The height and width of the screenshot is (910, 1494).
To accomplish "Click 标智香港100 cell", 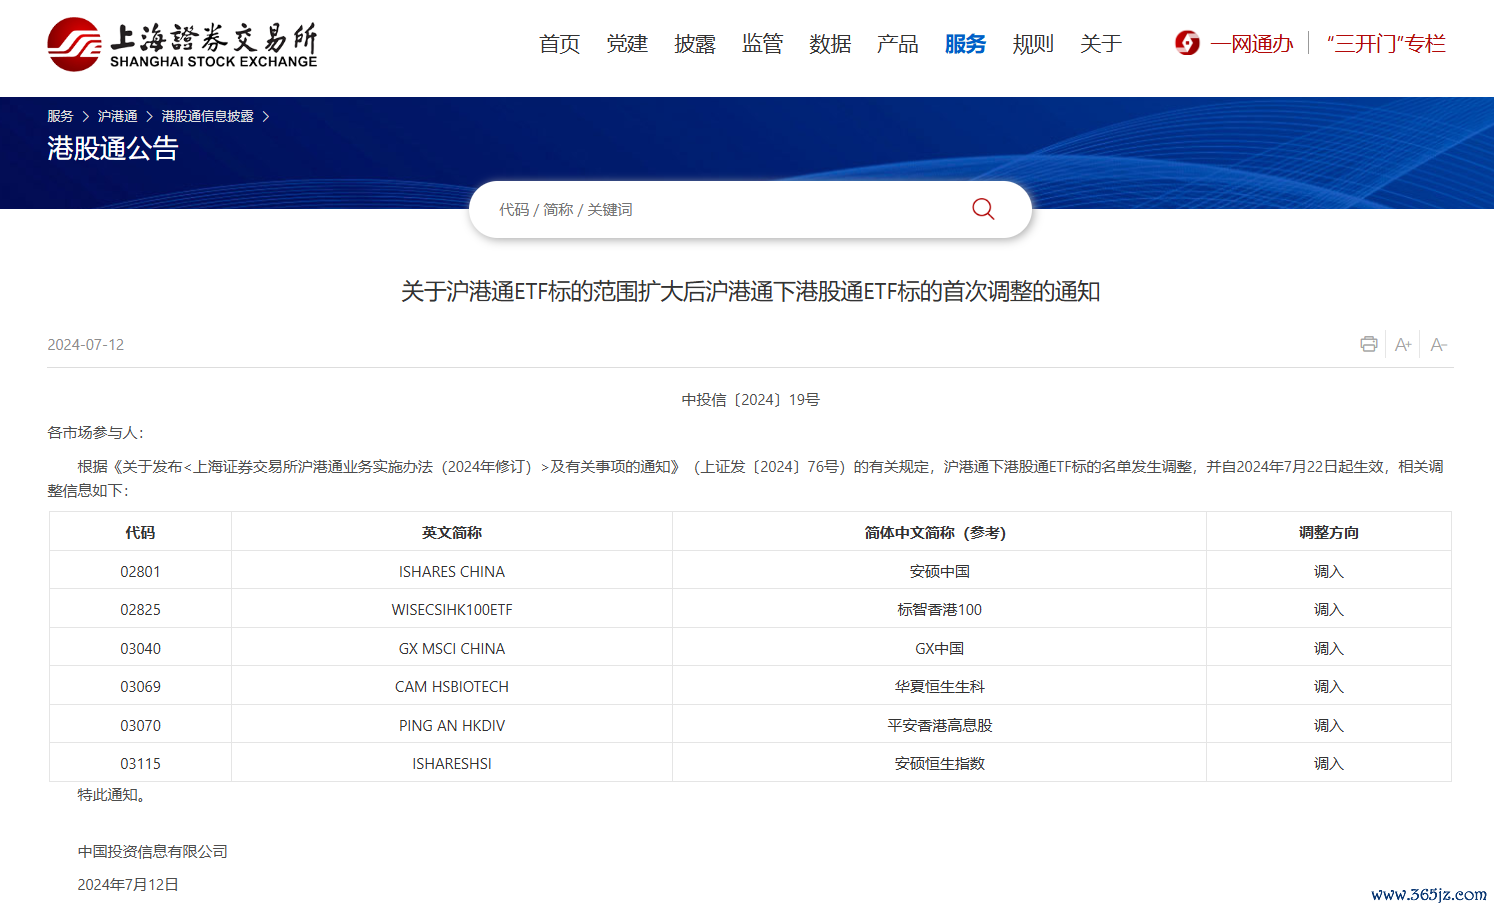I will coord(939,609).
